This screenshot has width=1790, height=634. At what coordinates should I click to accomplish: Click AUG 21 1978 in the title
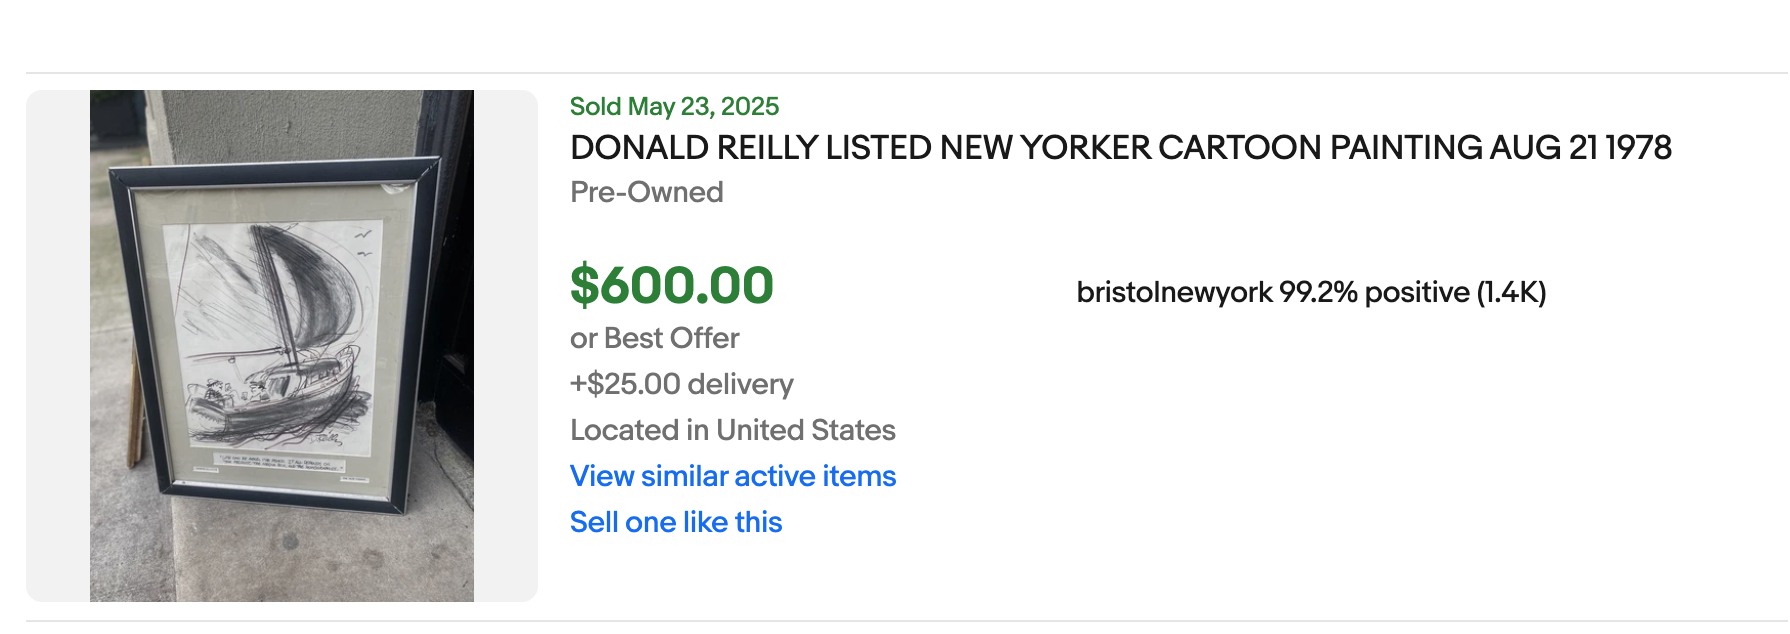pyautogui.click(x=1580, y=148)
